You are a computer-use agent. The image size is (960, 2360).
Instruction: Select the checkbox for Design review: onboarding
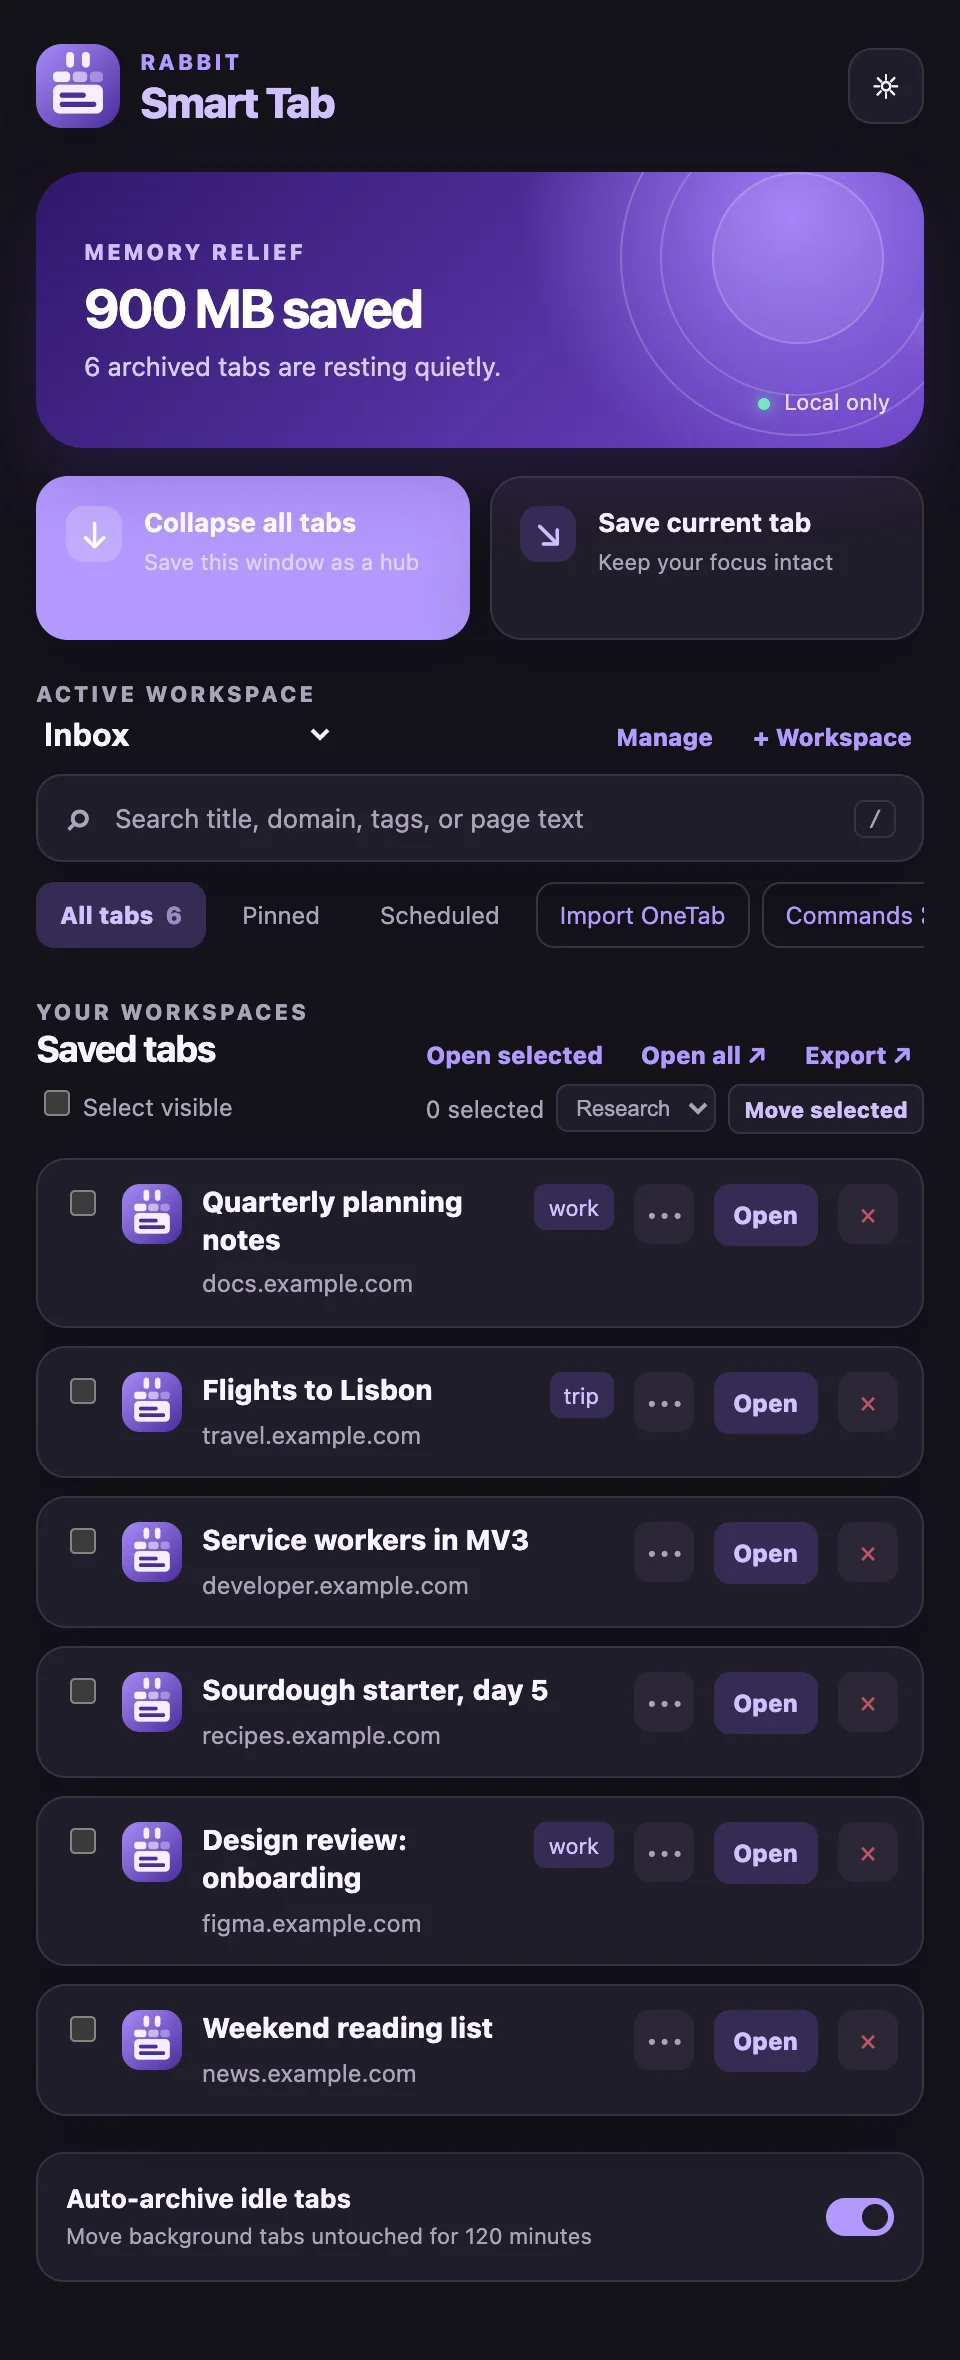click(83, 1841)
